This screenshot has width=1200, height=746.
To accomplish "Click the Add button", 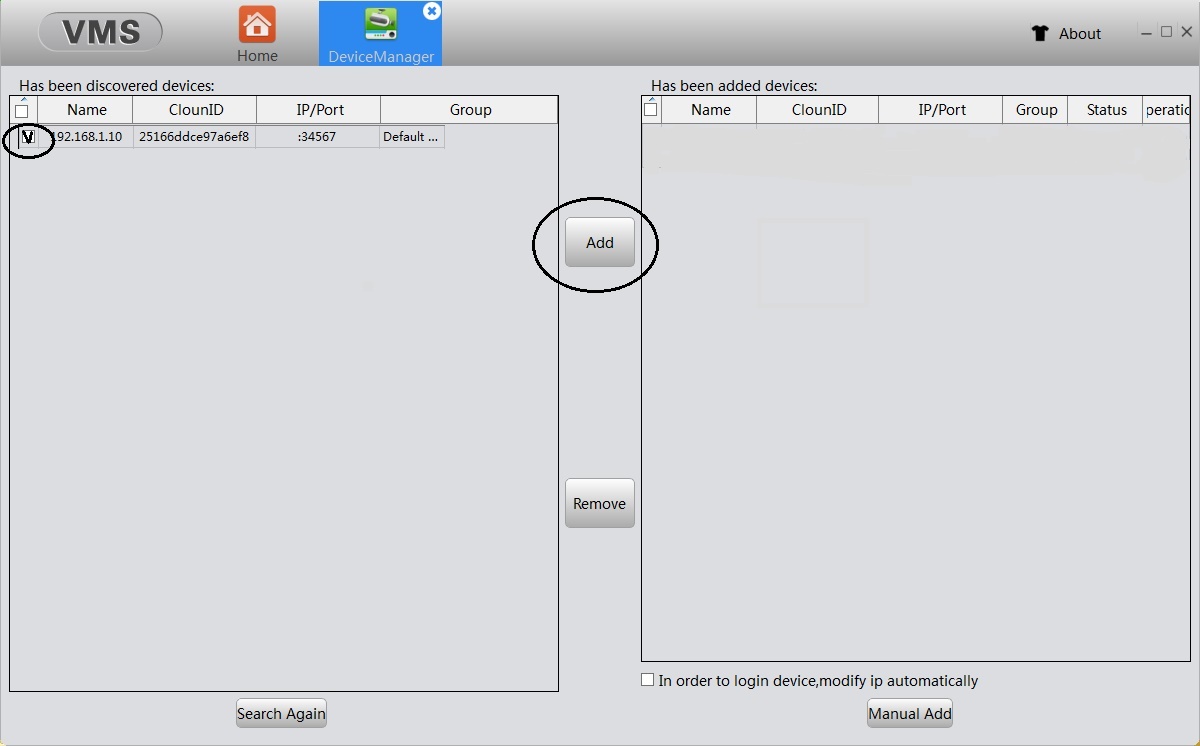I will tap(599, 242).
